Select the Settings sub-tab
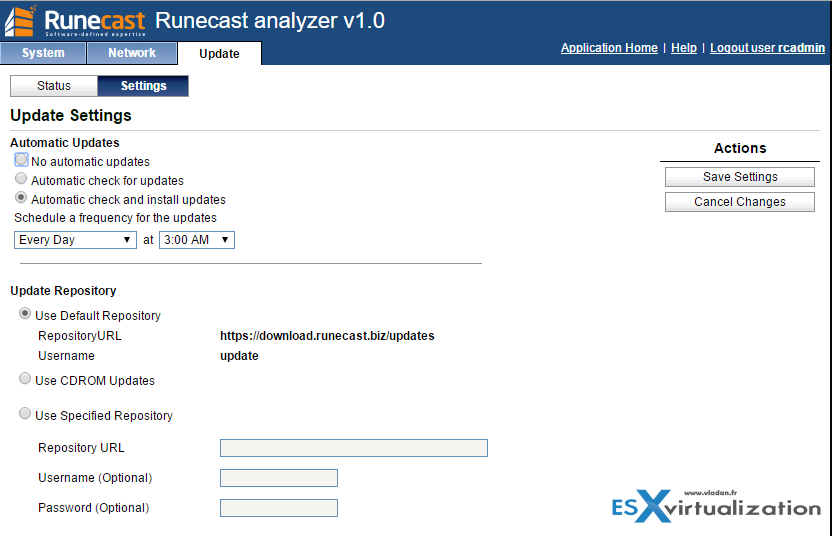The width and height of the screenshot is (832, 536). (x=143, y=86)
